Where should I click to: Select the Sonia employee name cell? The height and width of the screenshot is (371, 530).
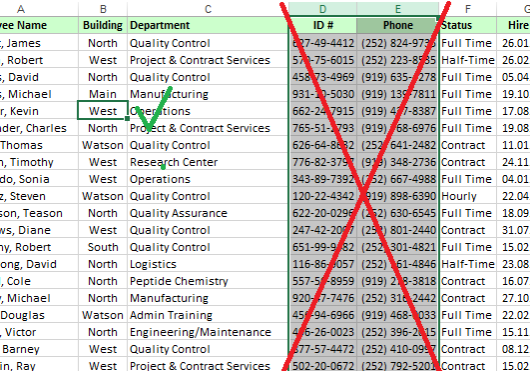tap(39, 179)
